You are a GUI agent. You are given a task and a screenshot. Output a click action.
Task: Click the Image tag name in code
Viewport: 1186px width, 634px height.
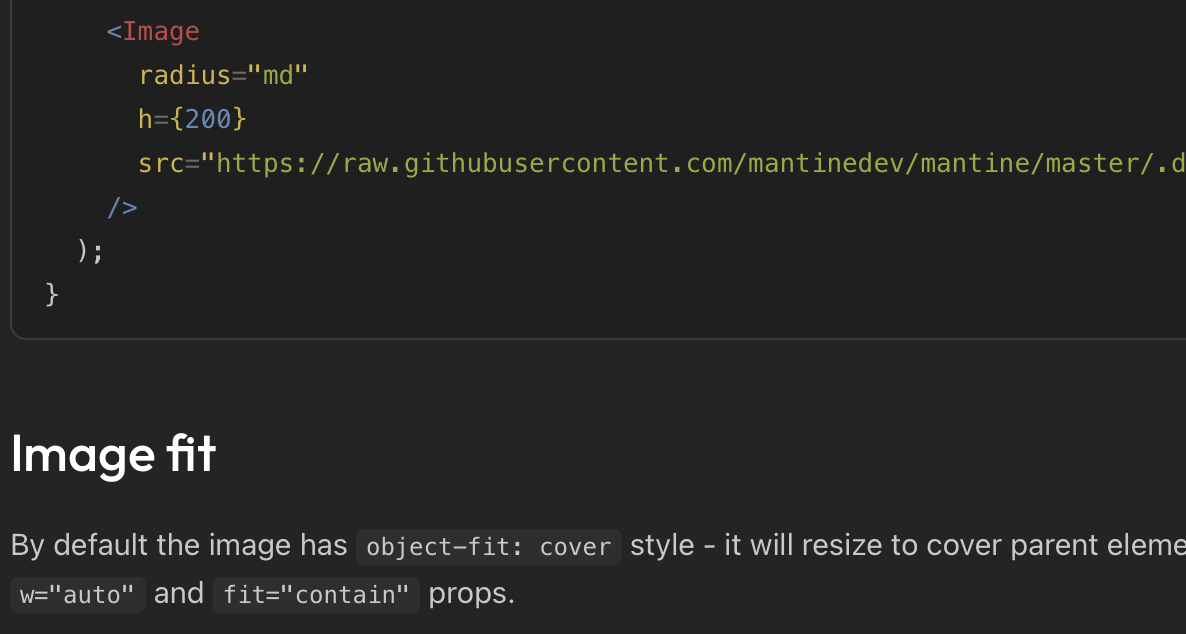161,32
